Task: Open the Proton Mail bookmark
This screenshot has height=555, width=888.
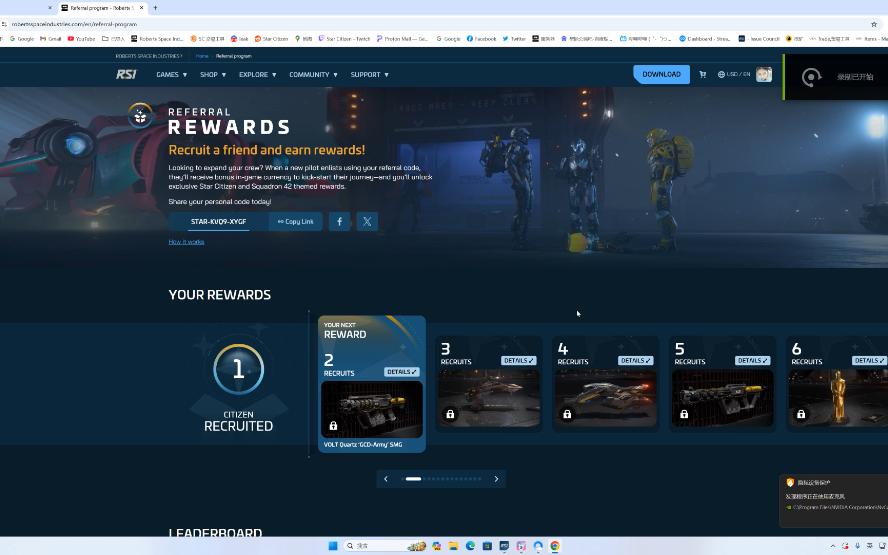Action: pyautogui.click(x=402, y=39)
